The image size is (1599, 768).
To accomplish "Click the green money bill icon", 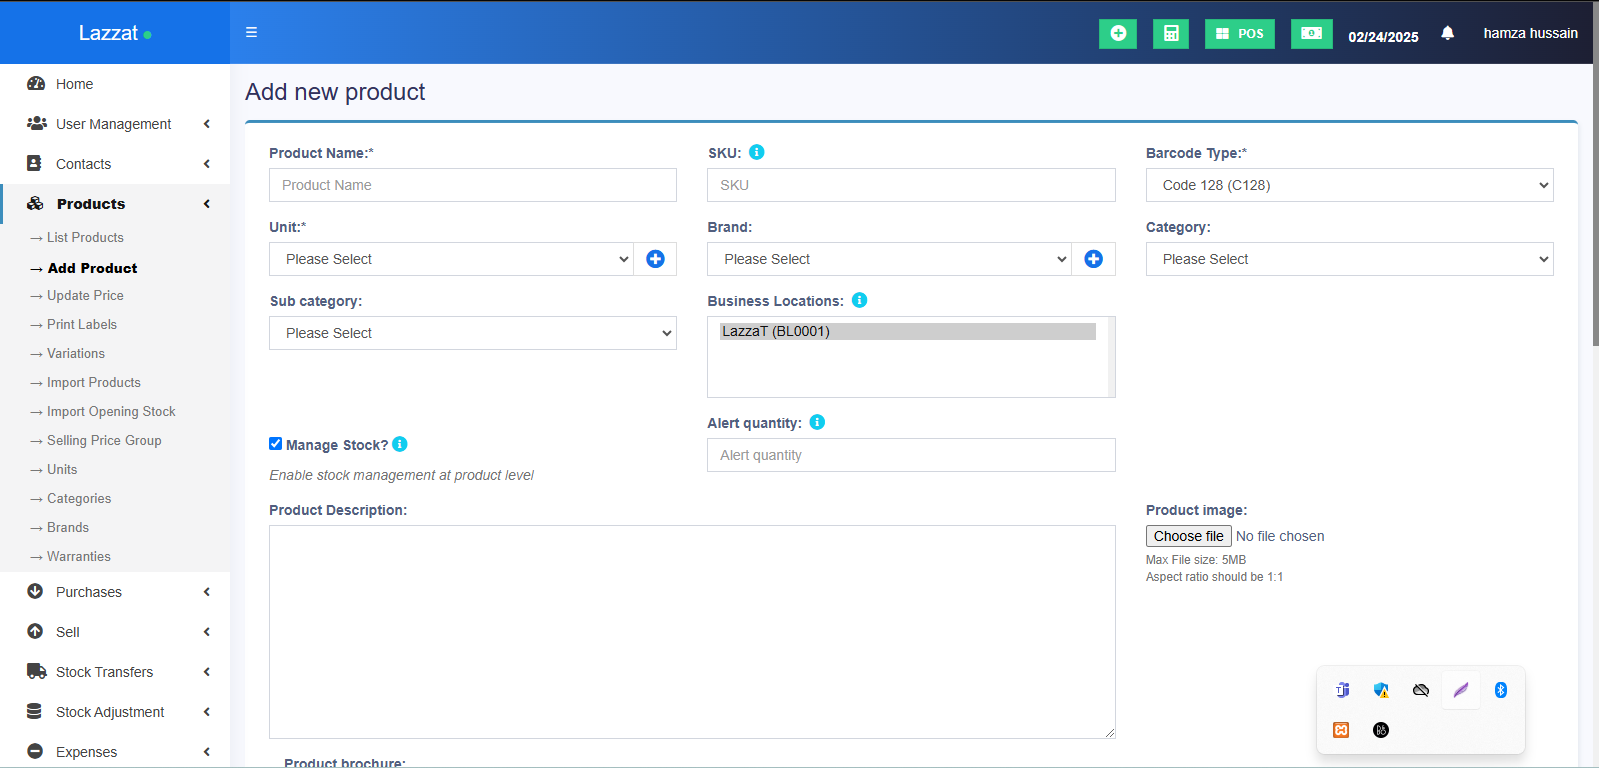I will 1311,34.
